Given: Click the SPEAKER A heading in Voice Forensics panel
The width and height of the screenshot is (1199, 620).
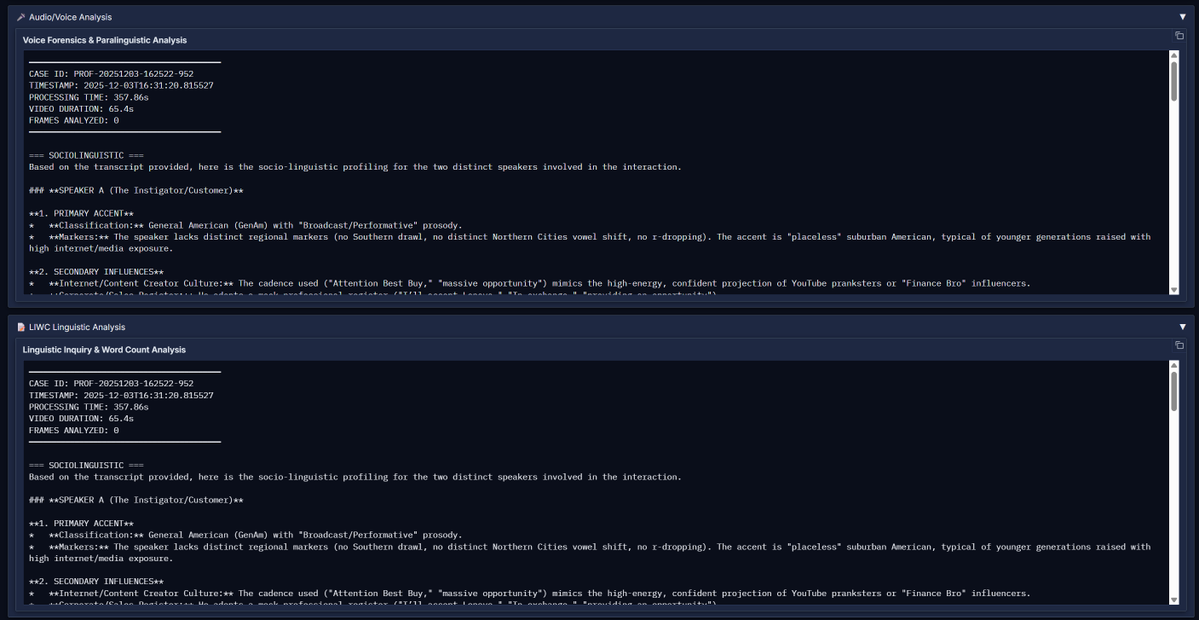Looking at the screenshot, I should pyautogui.click(x=136, y=190).
